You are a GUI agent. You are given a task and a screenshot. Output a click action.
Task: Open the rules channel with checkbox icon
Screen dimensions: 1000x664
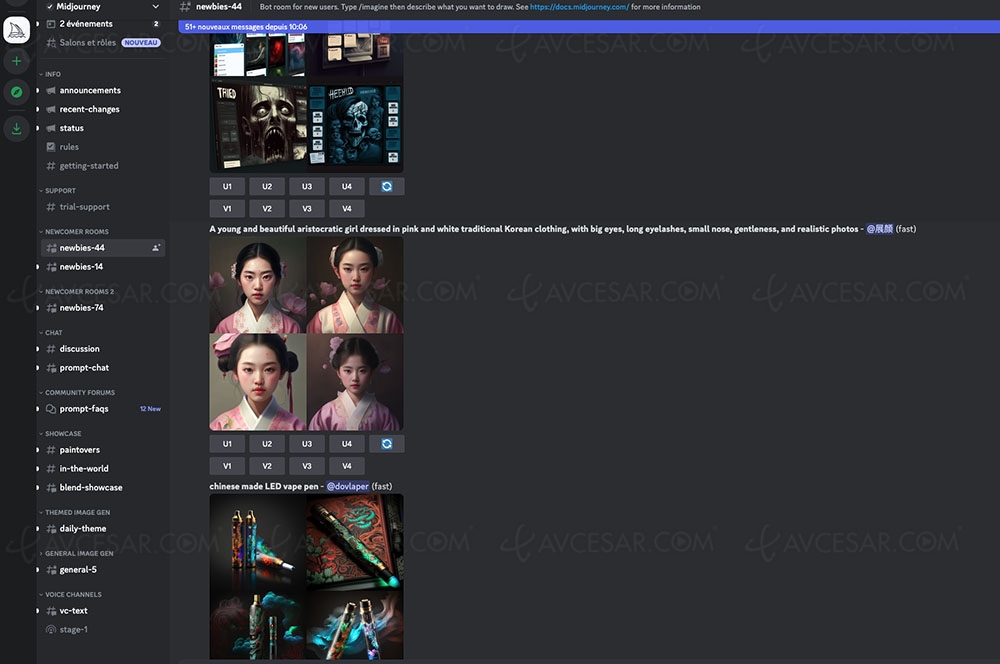69,147
